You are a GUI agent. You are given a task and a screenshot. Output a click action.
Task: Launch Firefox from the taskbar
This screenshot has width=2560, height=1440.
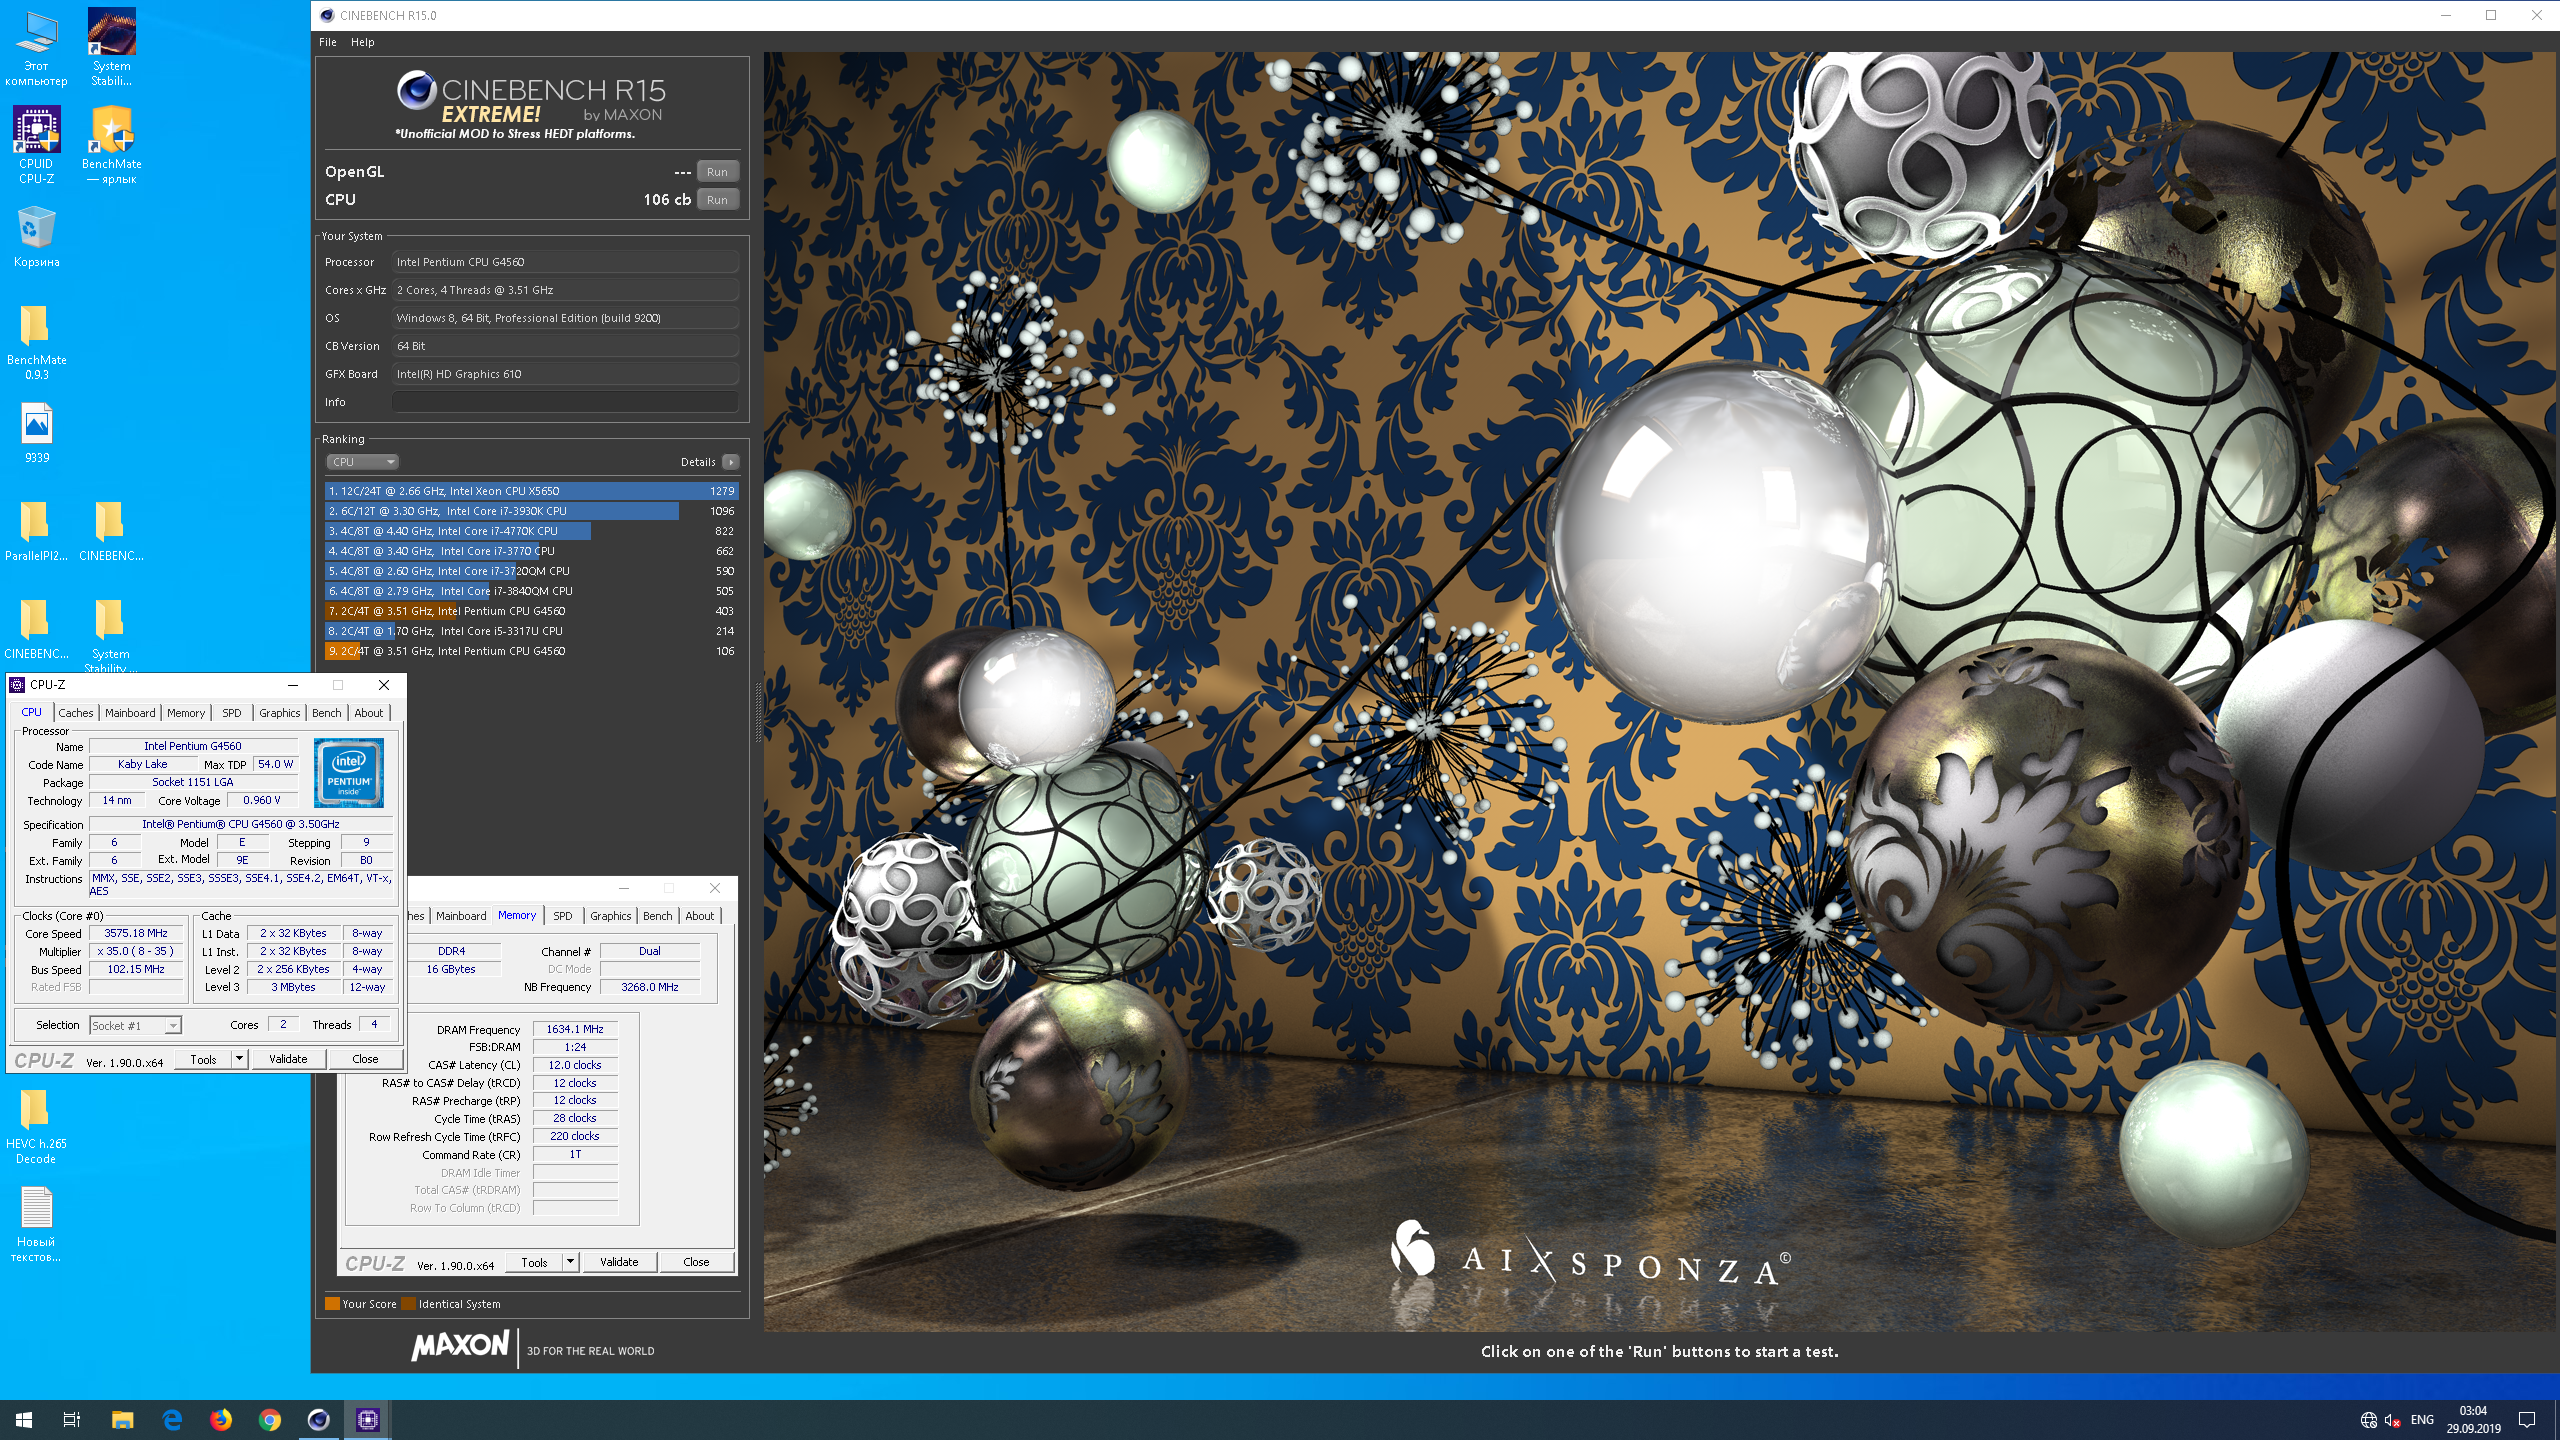[x=221, y=1419]
